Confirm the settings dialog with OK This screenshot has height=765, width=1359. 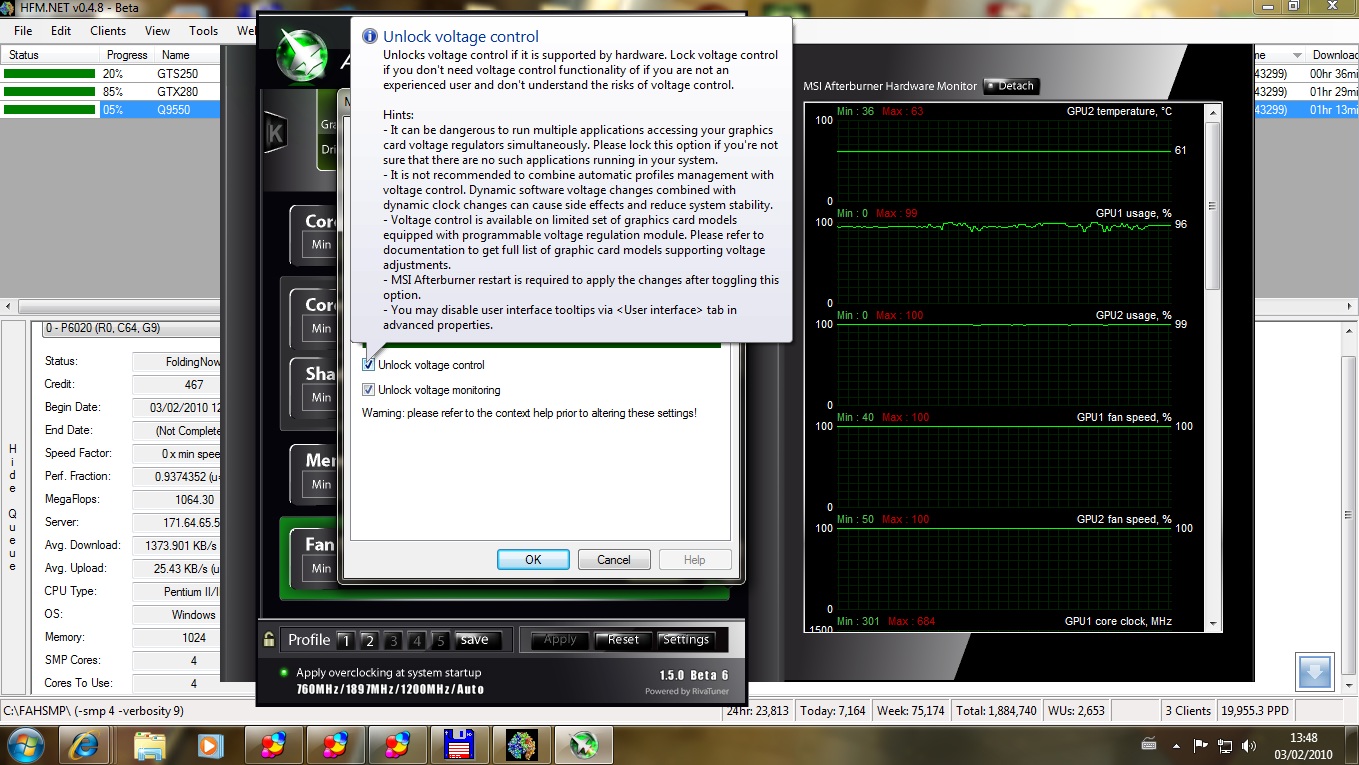click(x=533, y=560)
